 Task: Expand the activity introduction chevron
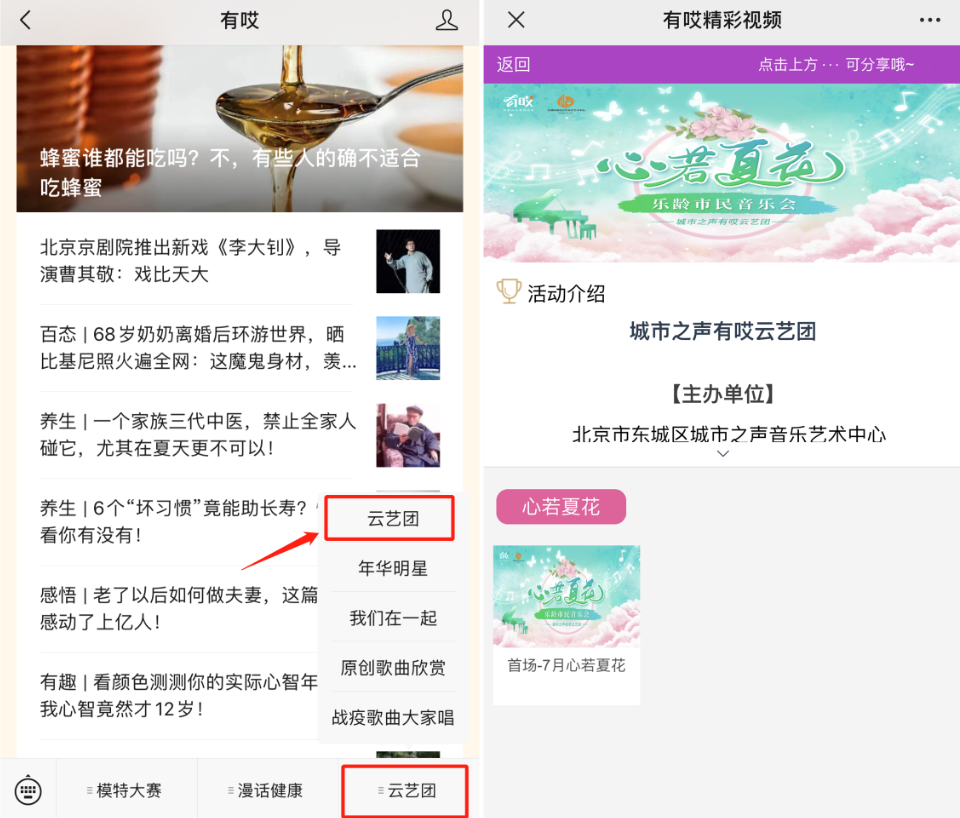[722, 454]
